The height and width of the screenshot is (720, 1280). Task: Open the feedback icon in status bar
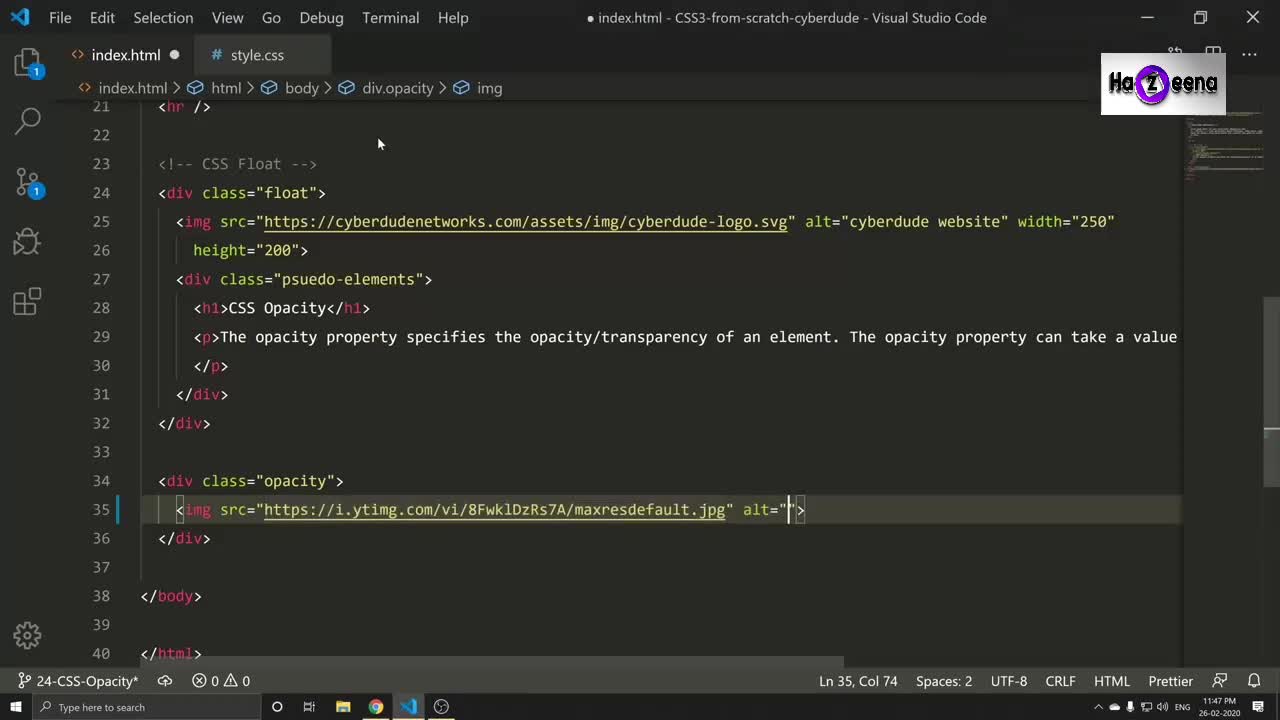tap(1219, 681)
